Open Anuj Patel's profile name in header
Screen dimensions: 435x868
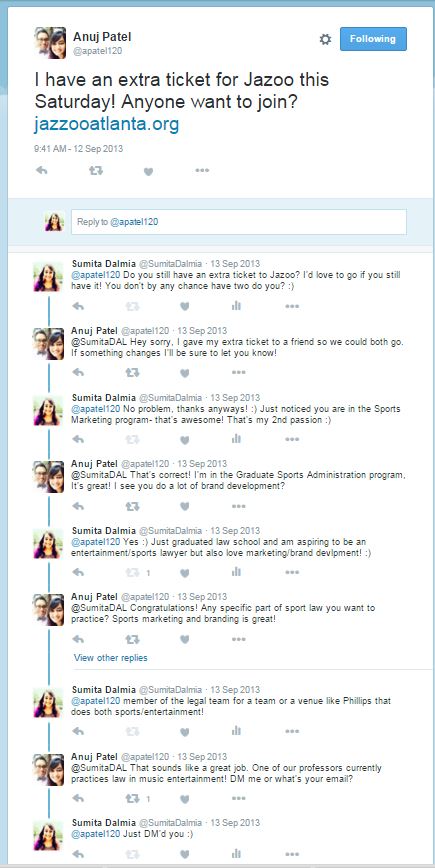point(102,37)
